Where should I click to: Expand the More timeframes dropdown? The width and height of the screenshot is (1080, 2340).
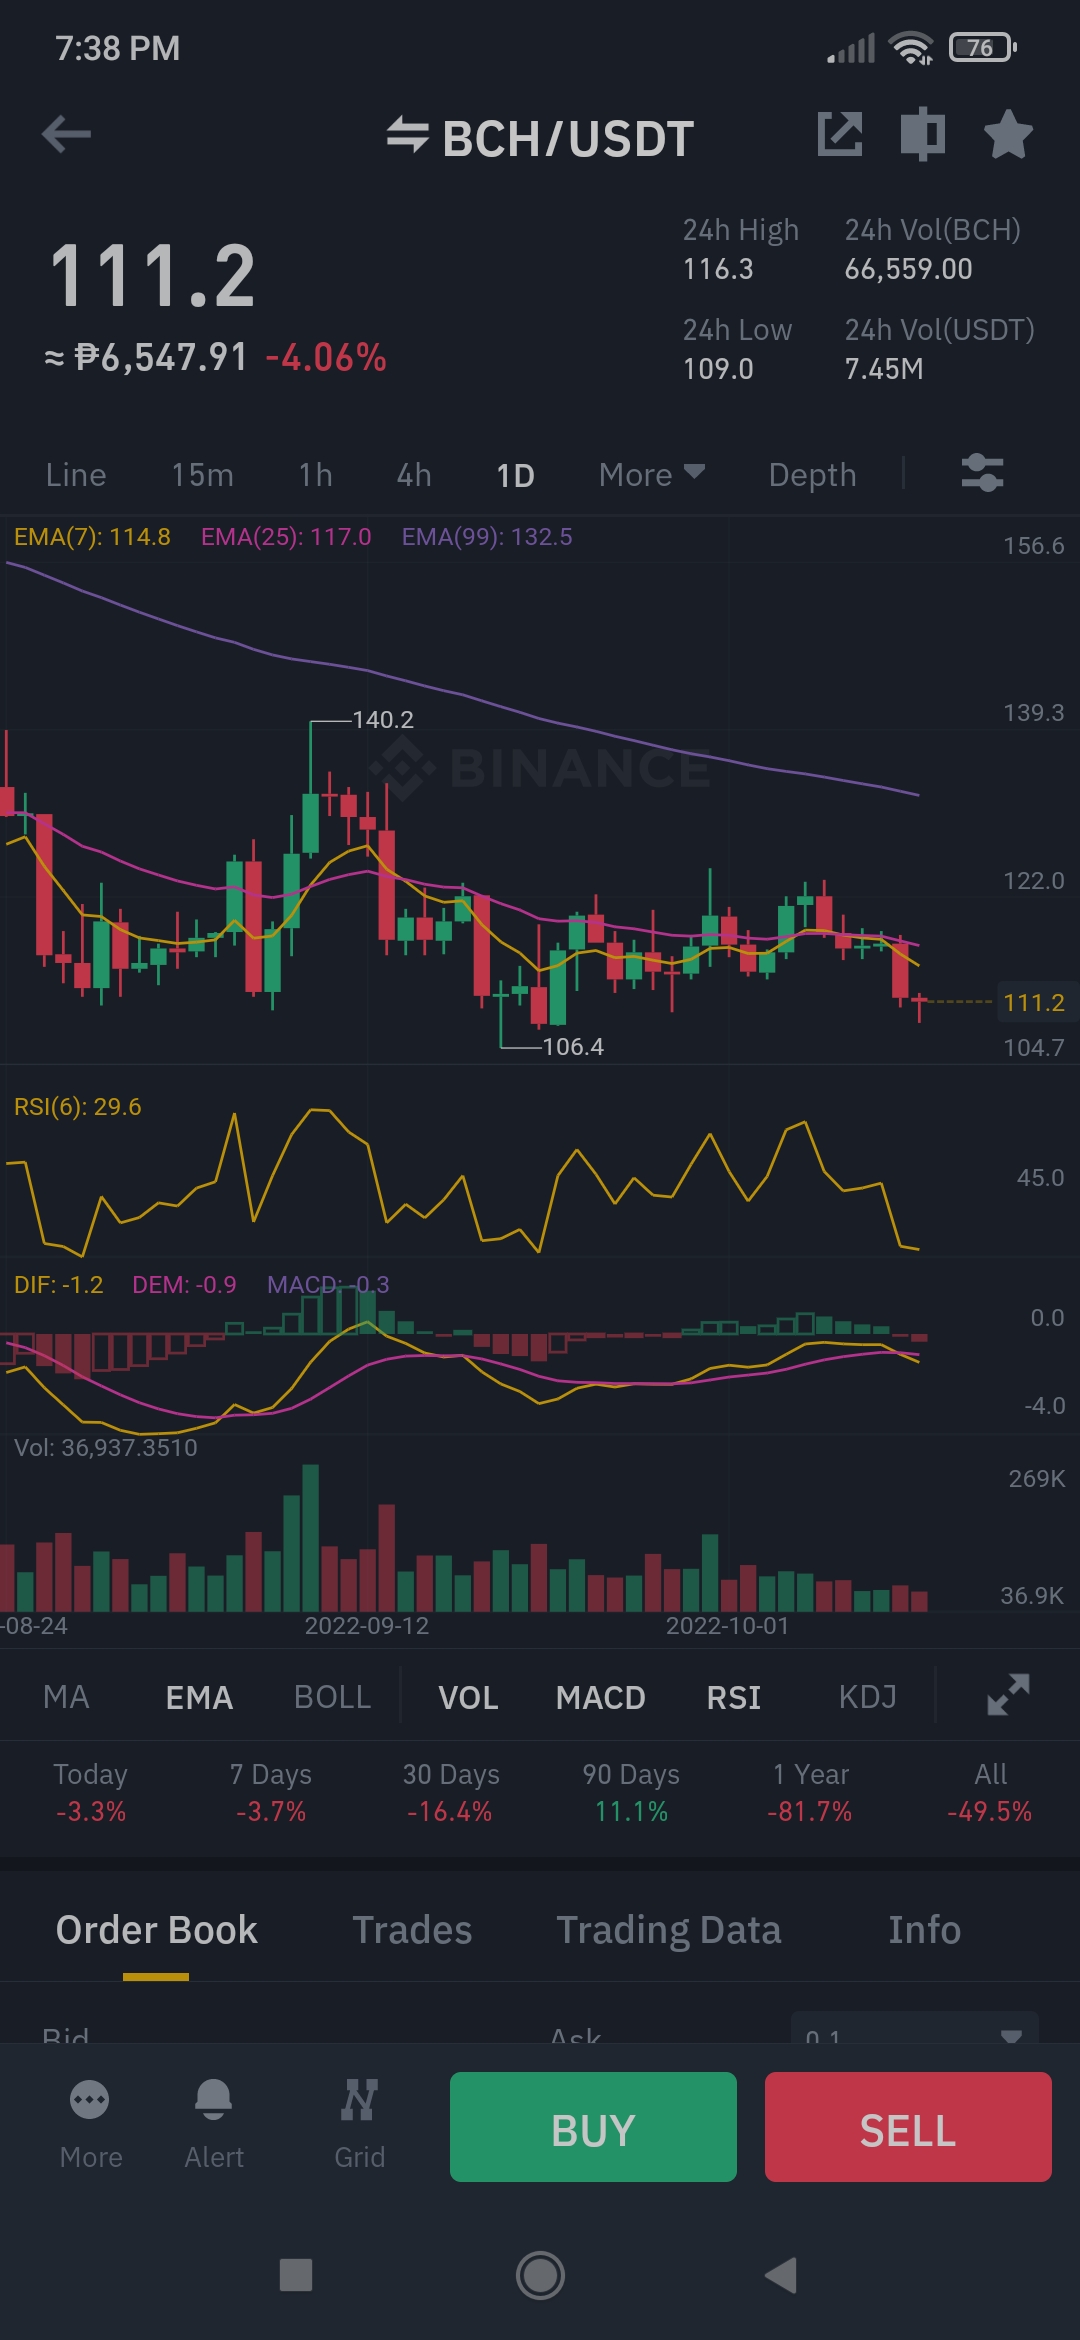click(x=652, y=475)
